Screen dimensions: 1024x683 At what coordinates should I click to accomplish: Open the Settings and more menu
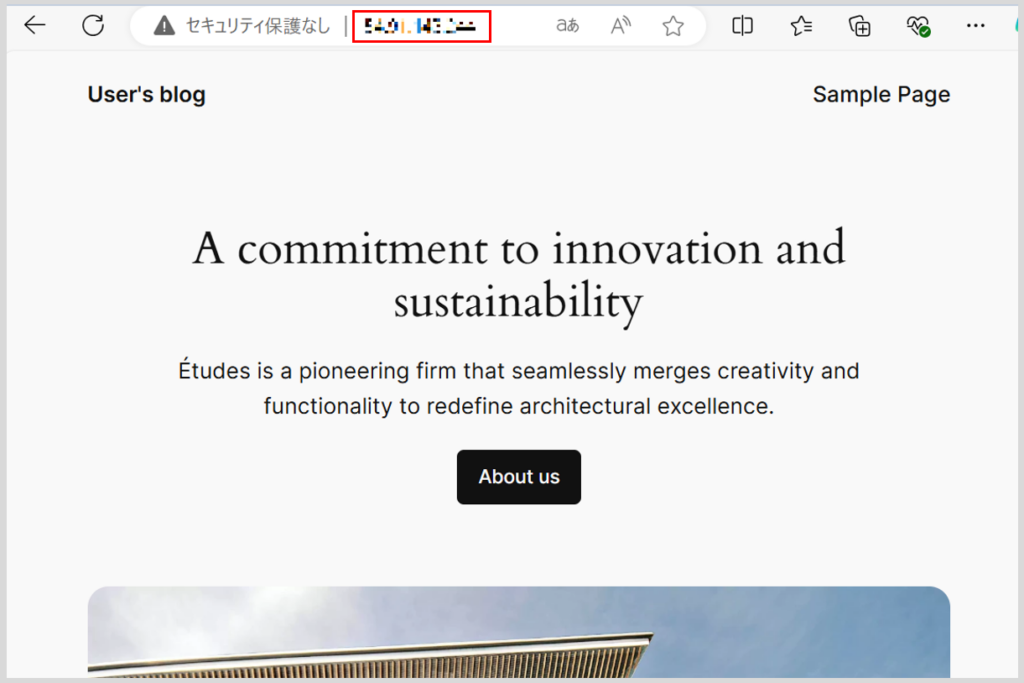tap(976, 25)
